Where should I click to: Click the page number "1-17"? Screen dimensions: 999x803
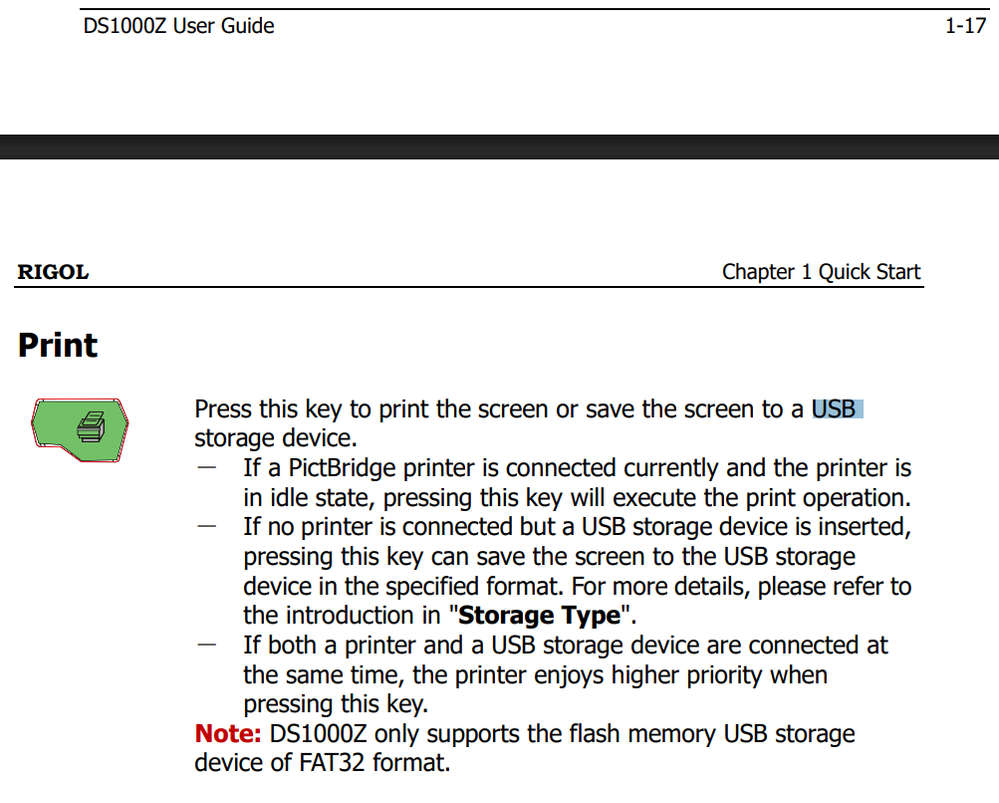point(965,27)
